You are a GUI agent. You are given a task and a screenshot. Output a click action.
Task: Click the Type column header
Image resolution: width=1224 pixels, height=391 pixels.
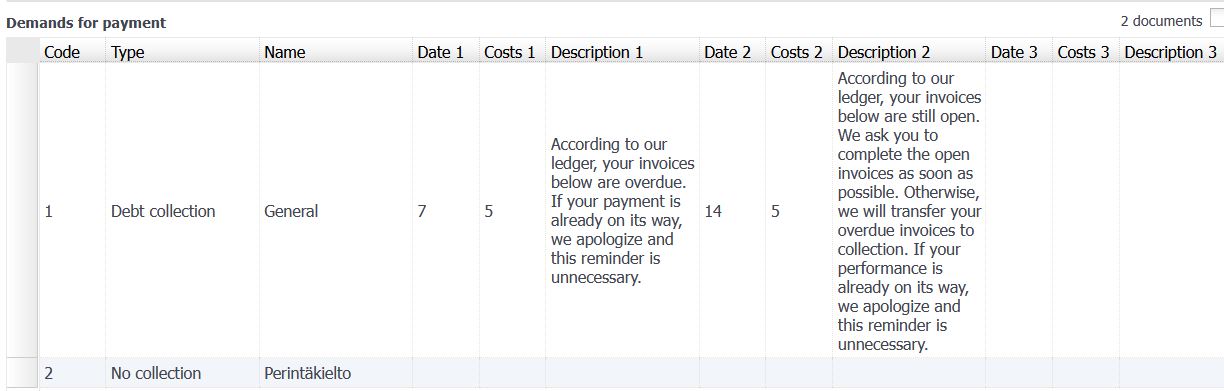click(x=182, y=52)
